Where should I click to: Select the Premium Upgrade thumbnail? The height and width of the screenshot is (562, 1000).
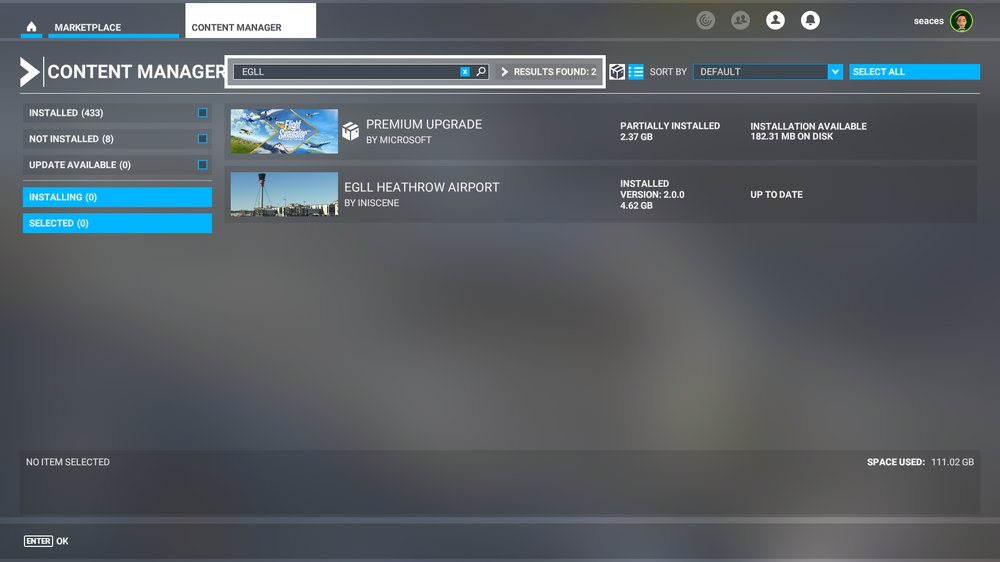284,131
